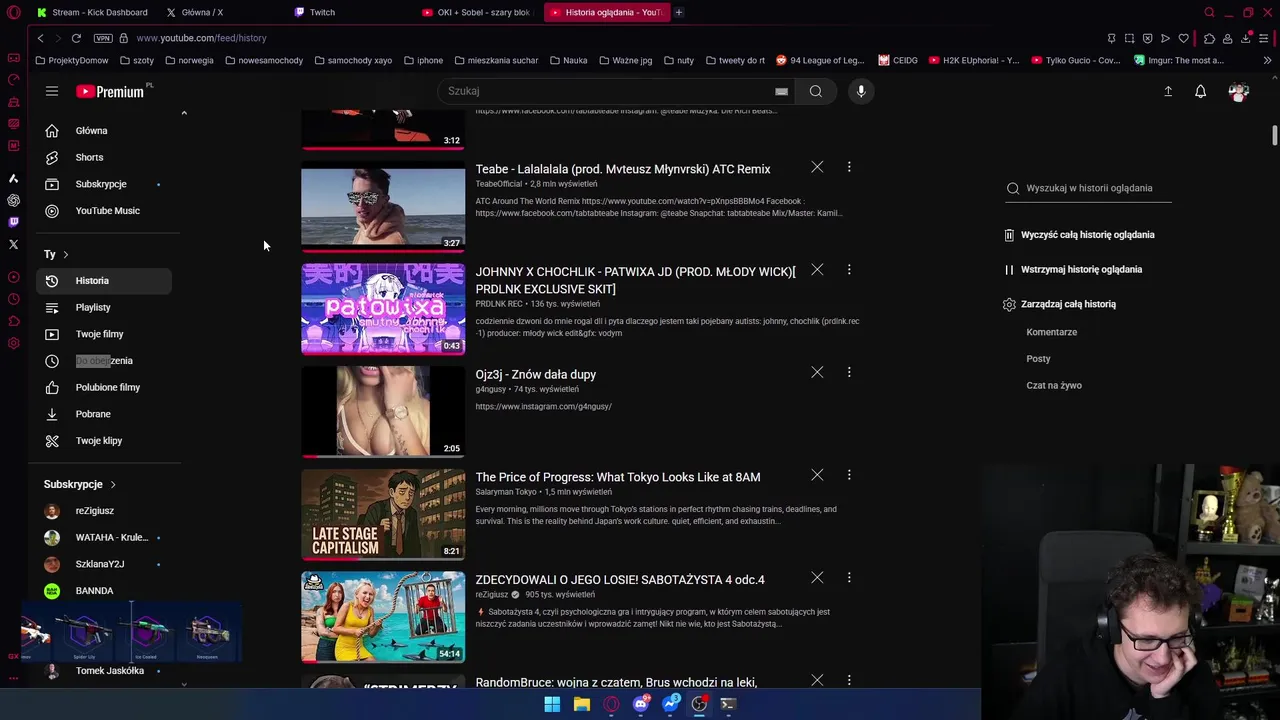Open Twoje klipy in sidebar
Image resolution: width=1280 pixels, height=720 pixels.
104,441
